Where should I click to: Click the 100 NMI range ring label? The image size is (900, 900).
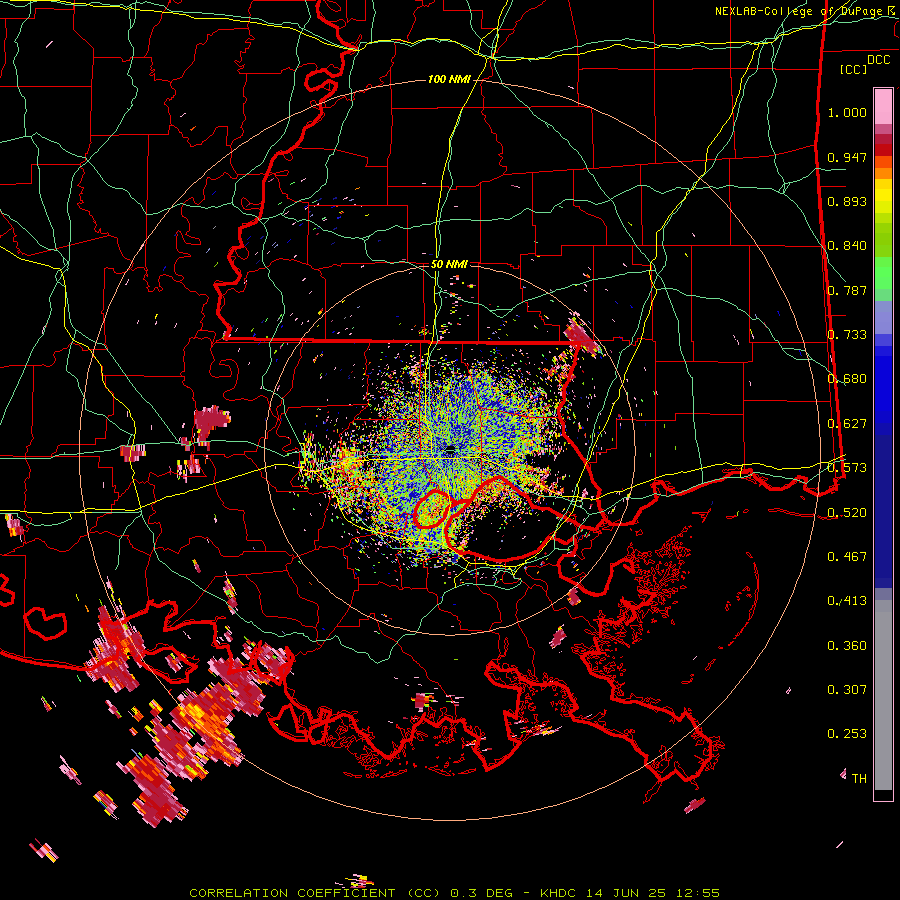449,79
